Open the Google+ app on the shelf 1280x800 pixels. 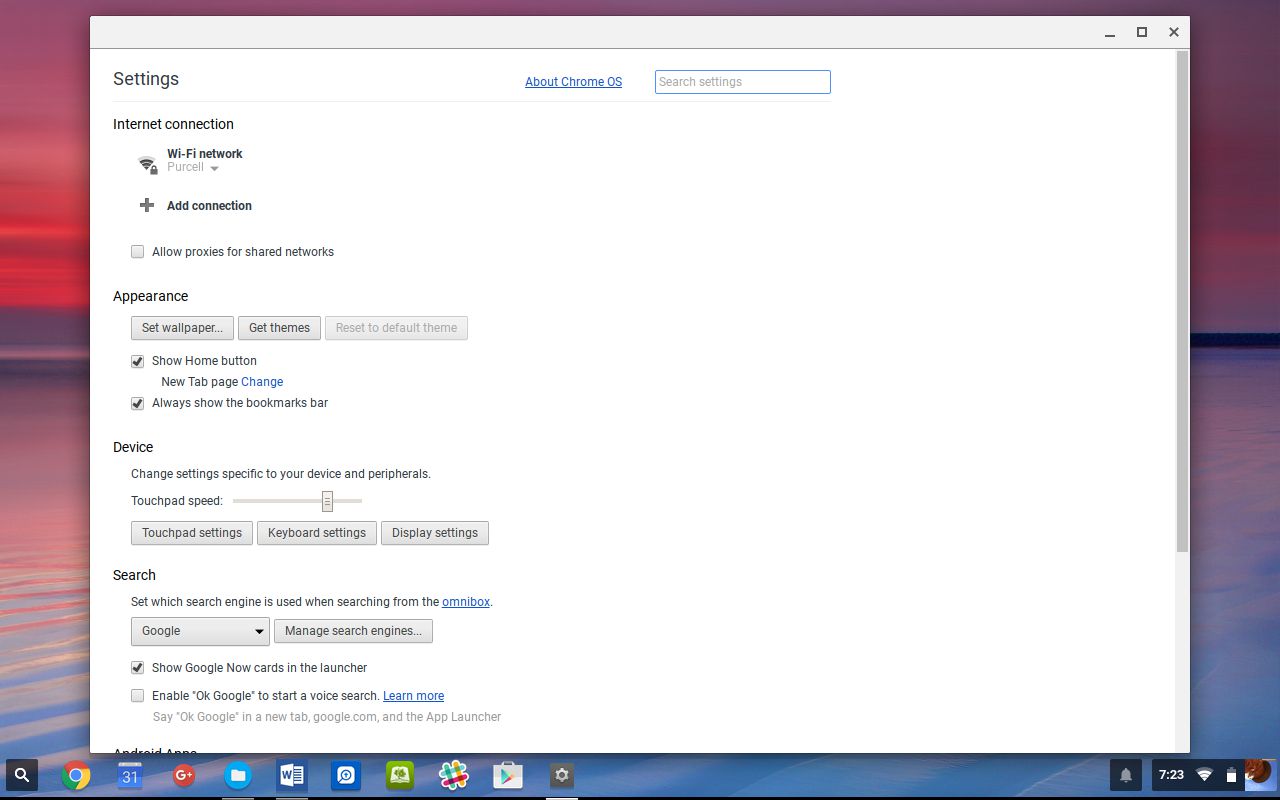tap(184, 775)
